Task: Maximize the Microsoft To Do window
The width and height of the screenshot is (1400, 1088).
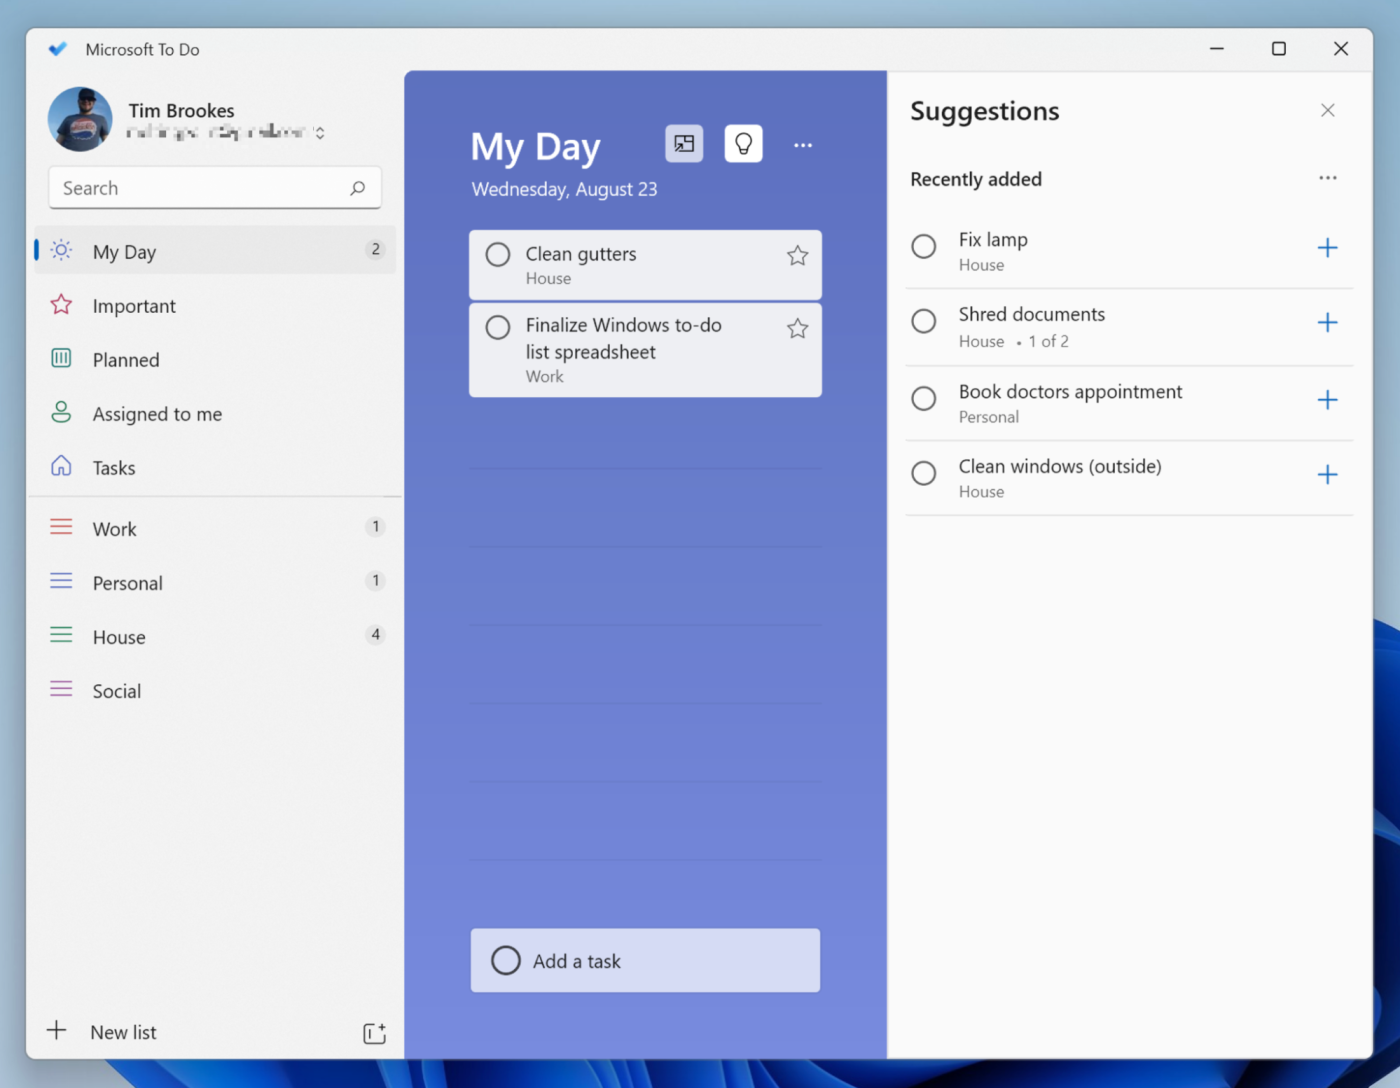Action: click(x=1278, y=48)
